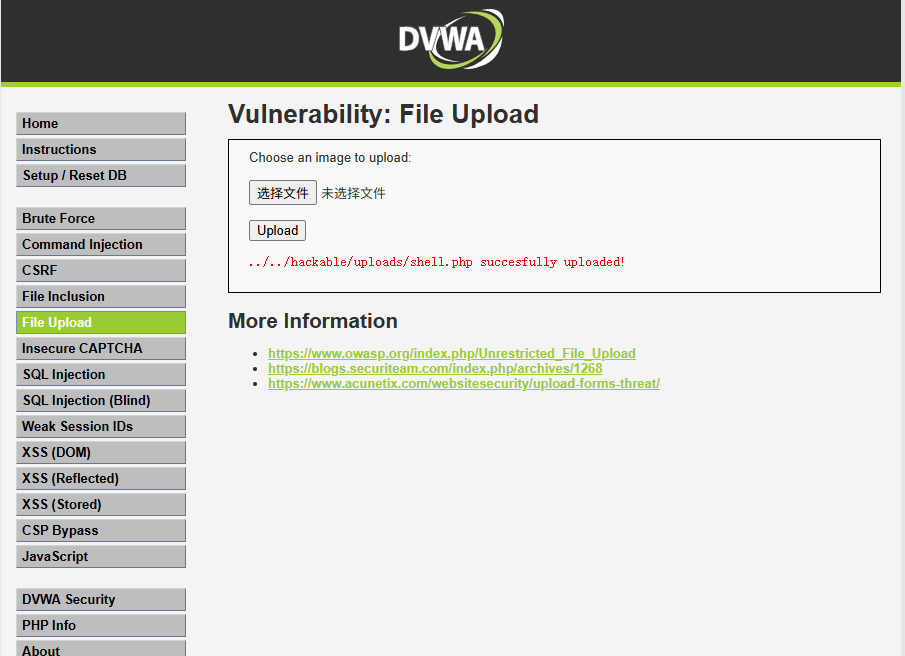The image size is (905, 656).
Task: Open the Instructions page
Action: pos(100,149)
